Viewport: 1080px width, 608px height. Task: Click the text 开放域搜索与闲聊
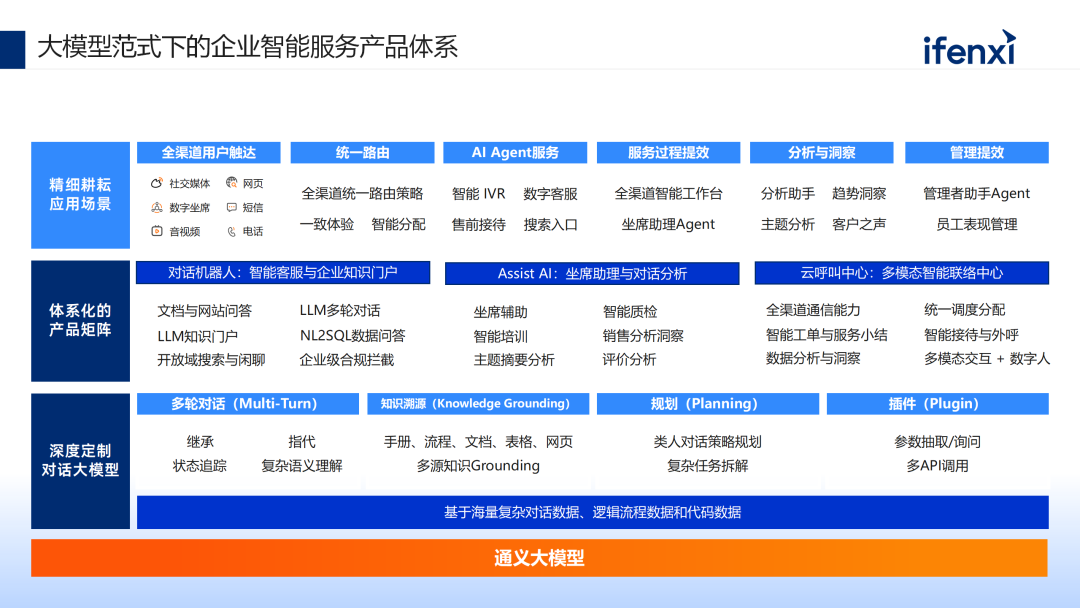tap(211, 360)
